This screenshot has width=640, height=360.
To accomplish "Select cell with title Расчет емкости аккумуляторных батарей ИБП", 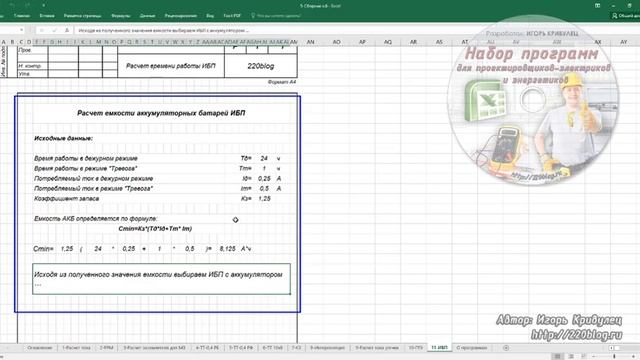I will click(x=161, y=113).
